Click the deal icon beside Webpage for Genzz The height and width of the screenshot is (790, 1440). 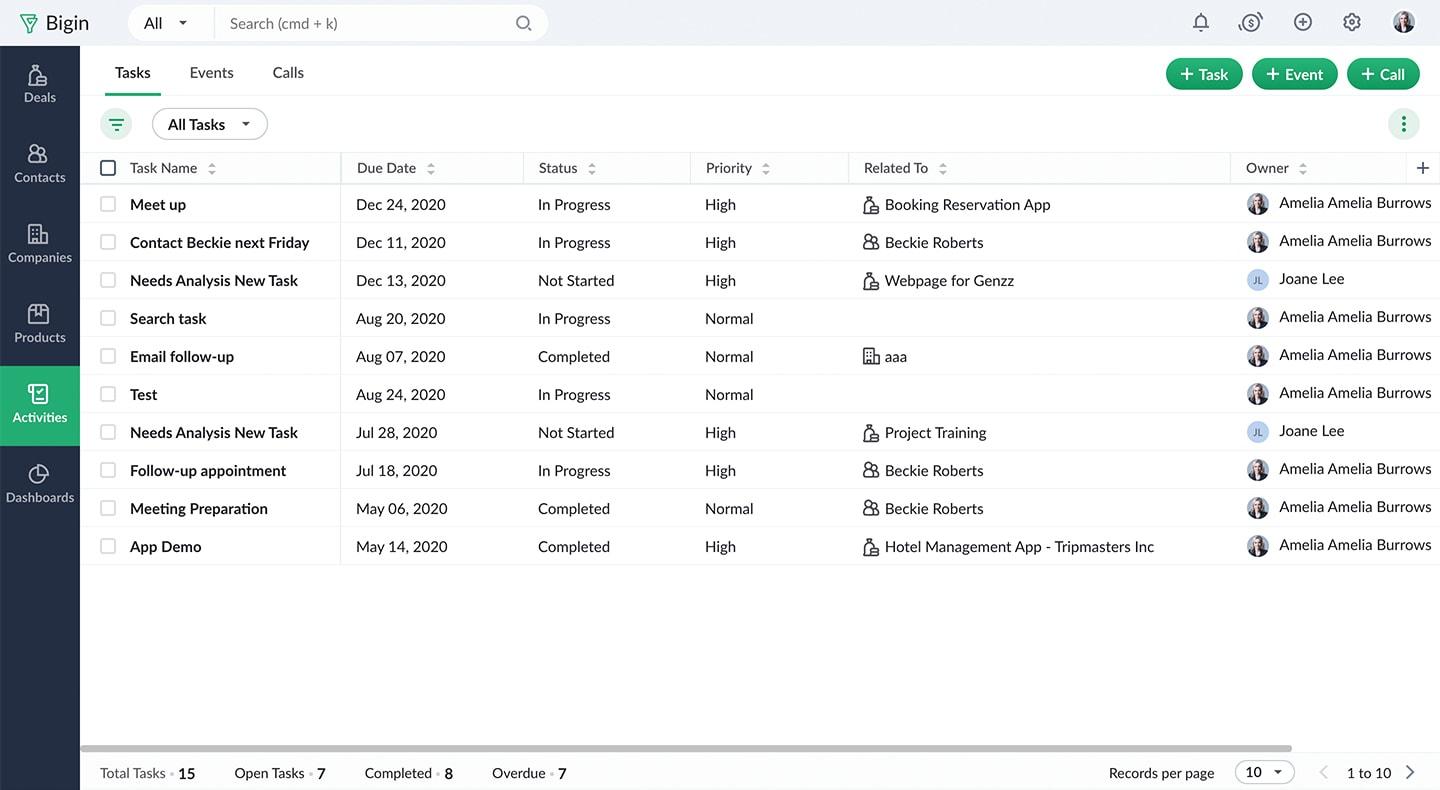[871, 281]
